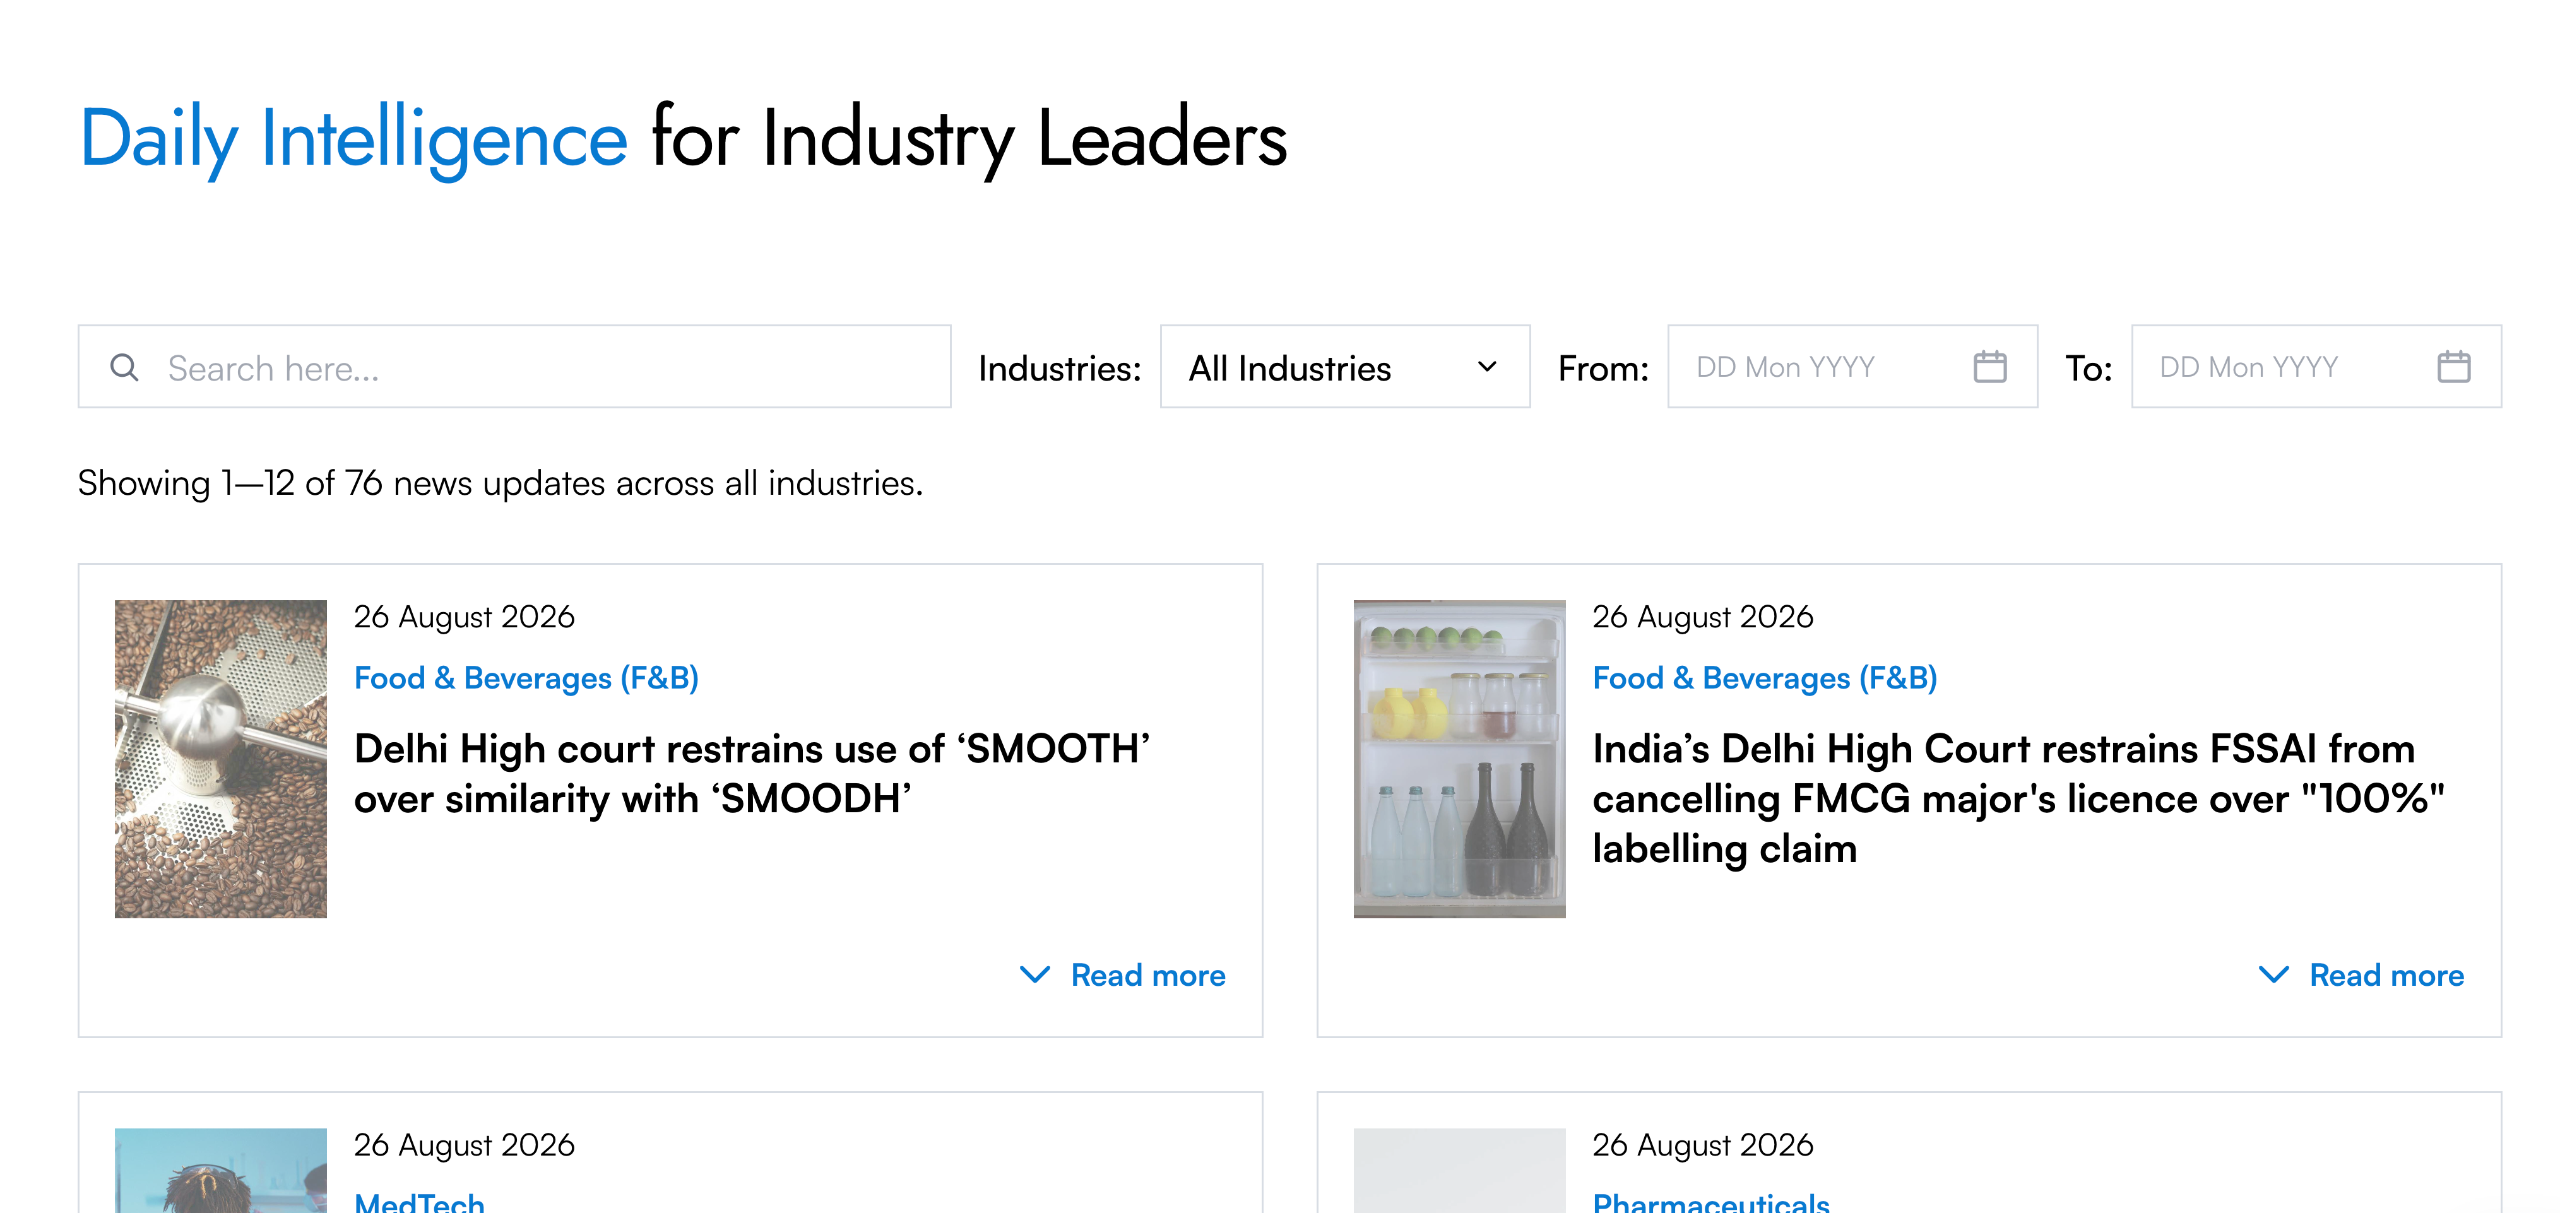Image resolution: width=2560 pixels, height=1213 pixels.
Task: Open Food & Beverages tag on SMOOTH article
Action: tap(526, 678)
